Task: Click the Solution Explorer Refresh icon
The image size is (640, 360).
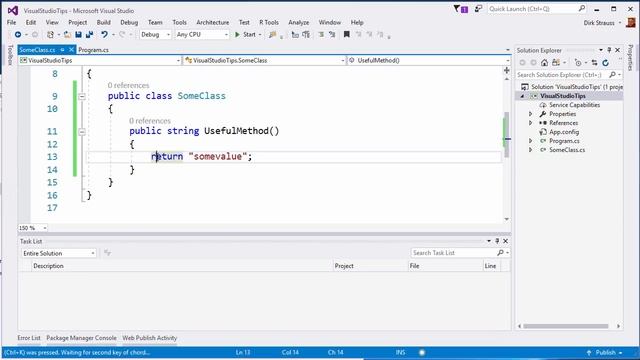Action: coord(606,63)
